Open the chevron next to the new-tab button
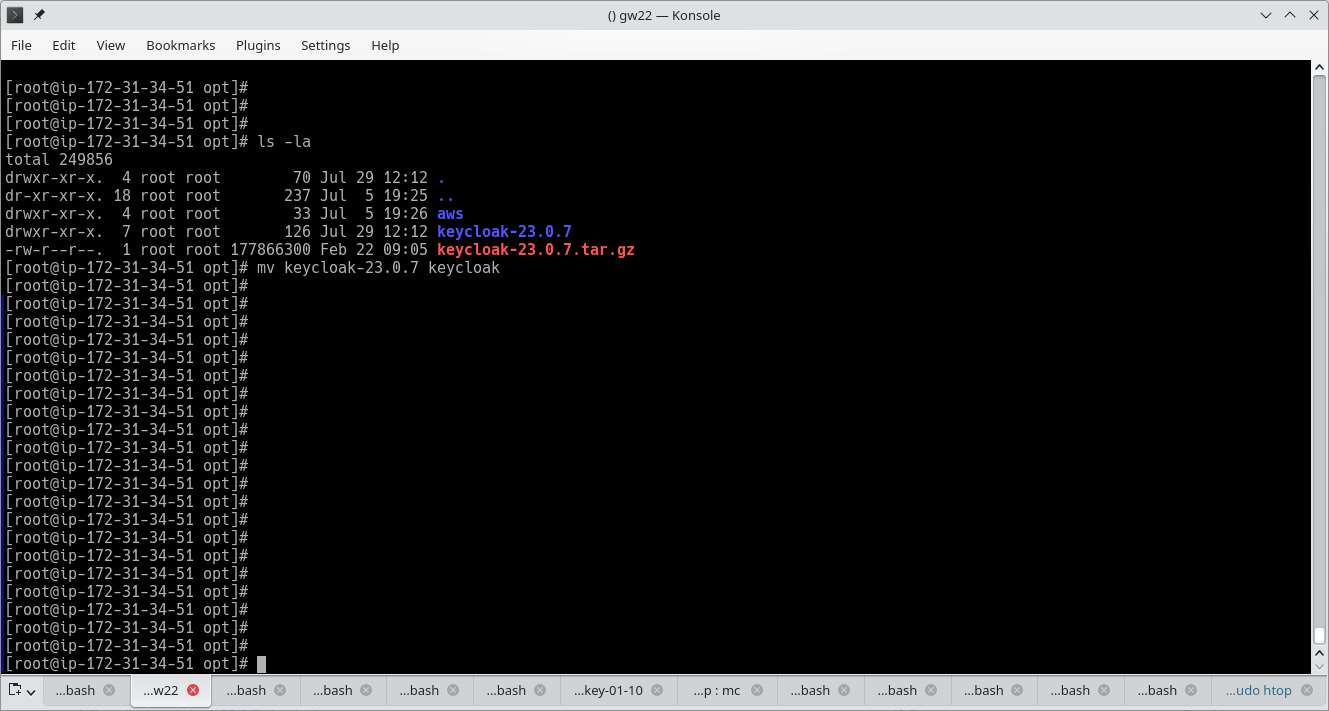The image size is (1329, 711). pos(30,693)
